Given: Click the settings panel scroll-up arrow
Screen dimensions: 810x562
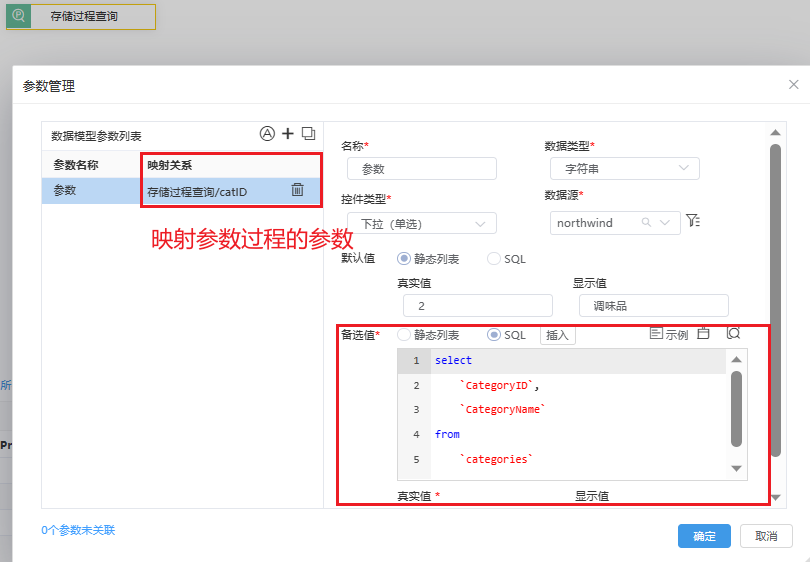Looking at the screenshot, I should click(x=775, y=132).
